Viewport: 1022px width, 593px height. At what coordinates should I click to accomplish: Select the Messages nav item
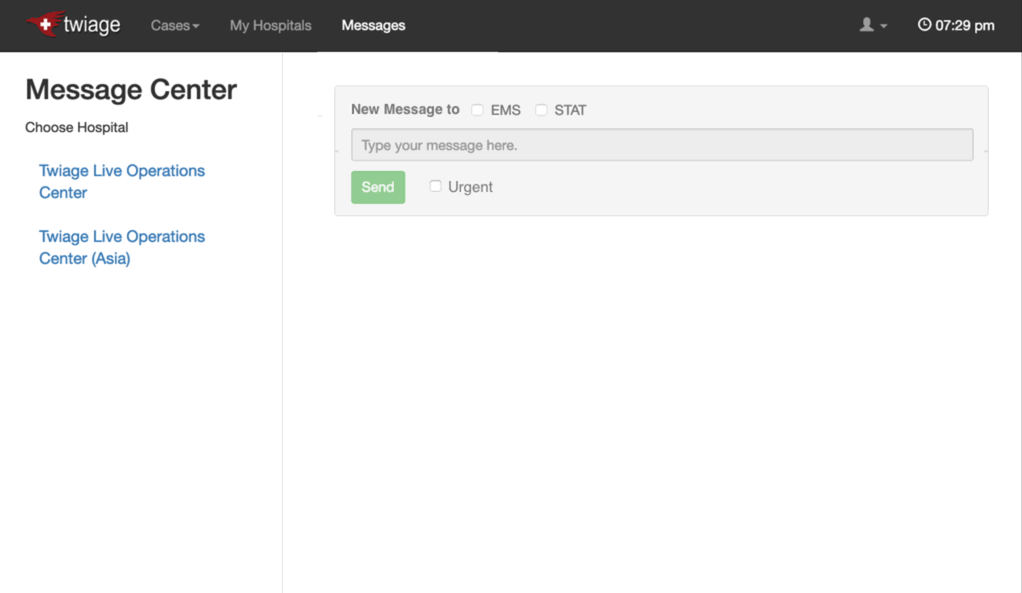[373, 25]
